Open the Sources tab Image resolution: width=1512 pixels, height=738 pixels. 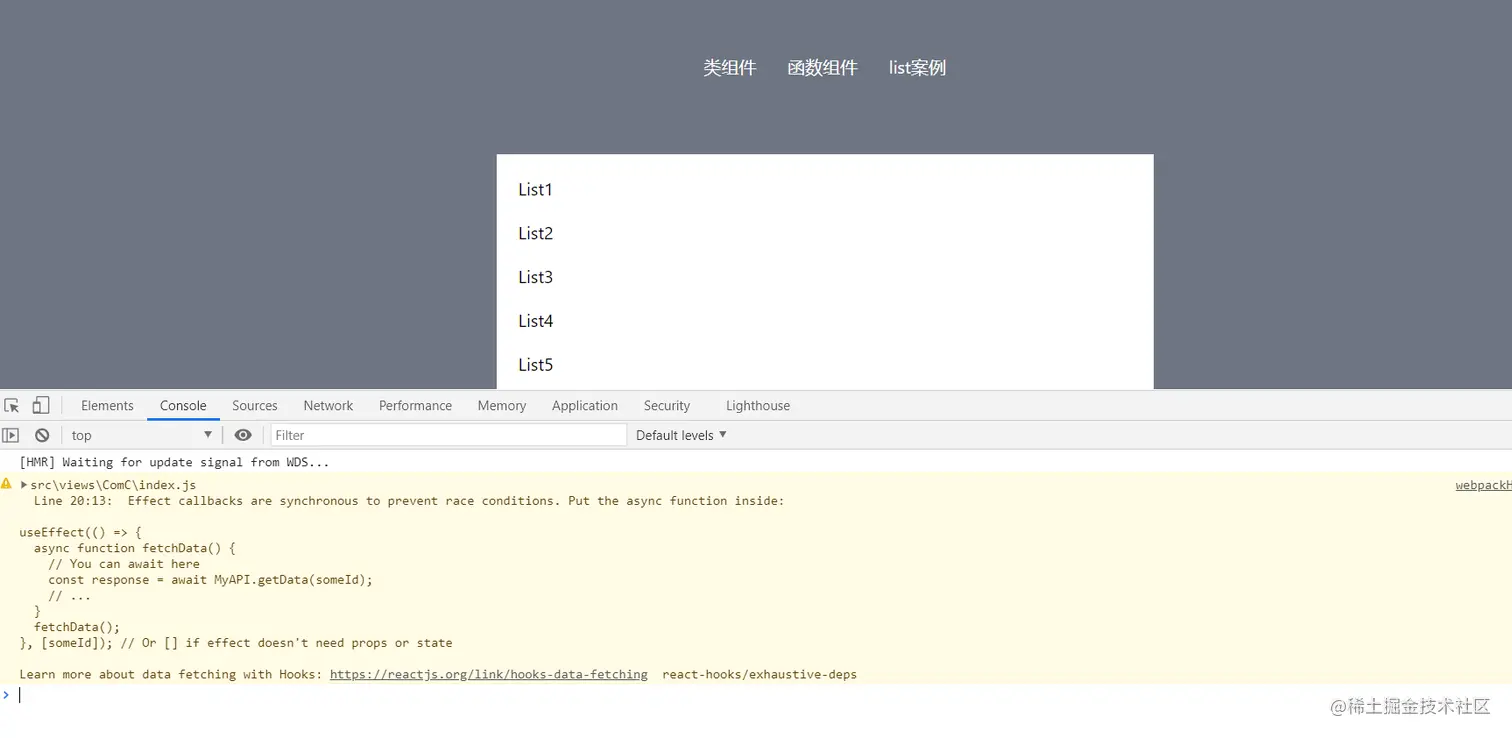tap(255, 405)
